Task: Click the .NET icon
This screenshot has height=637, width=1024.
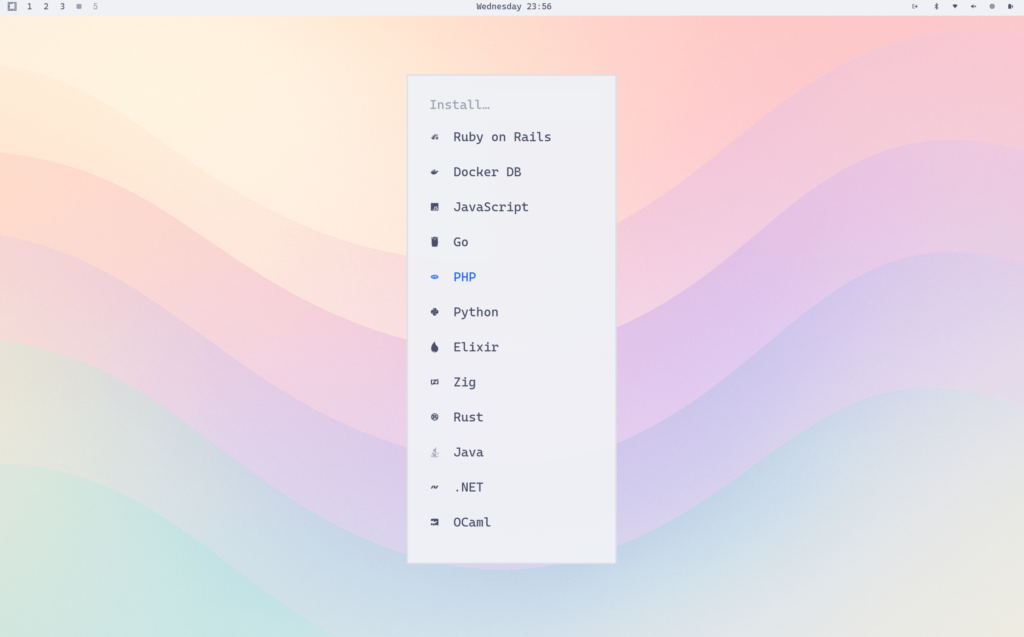Action: pyautogui.click(x=435, y=487)
